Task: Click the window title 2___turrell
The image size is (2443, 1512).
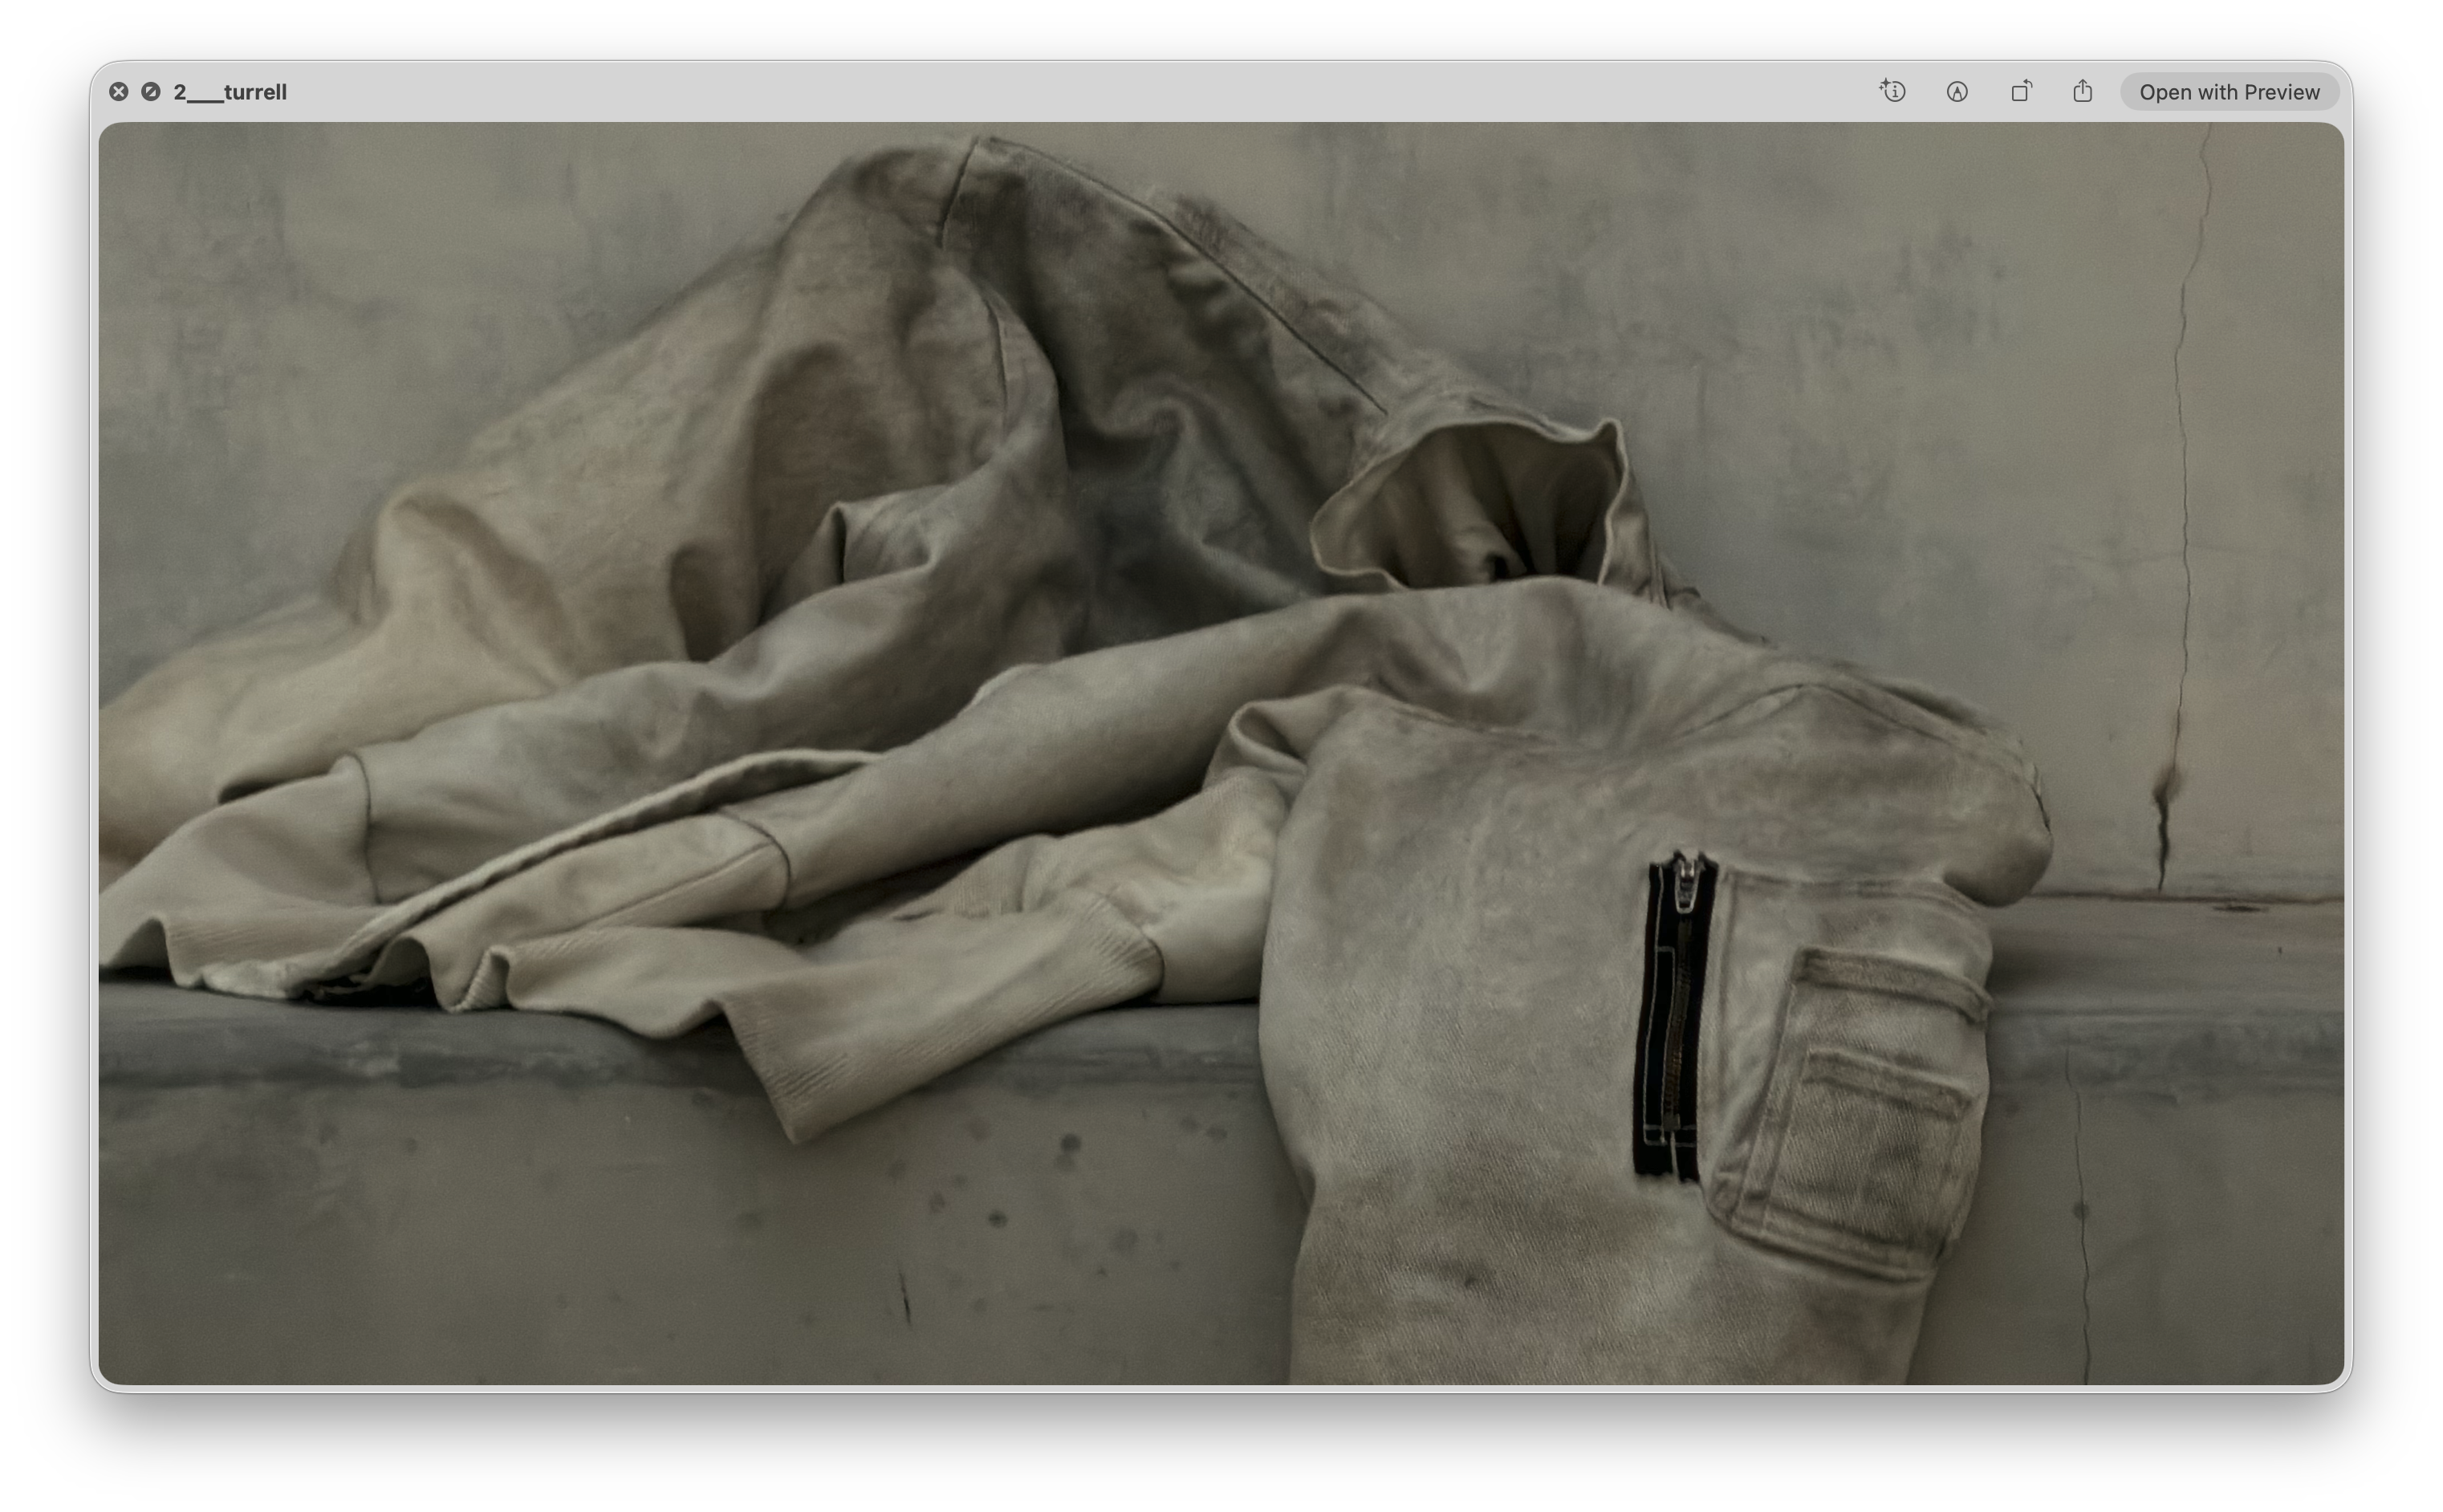Action: (x=230, y=92)
